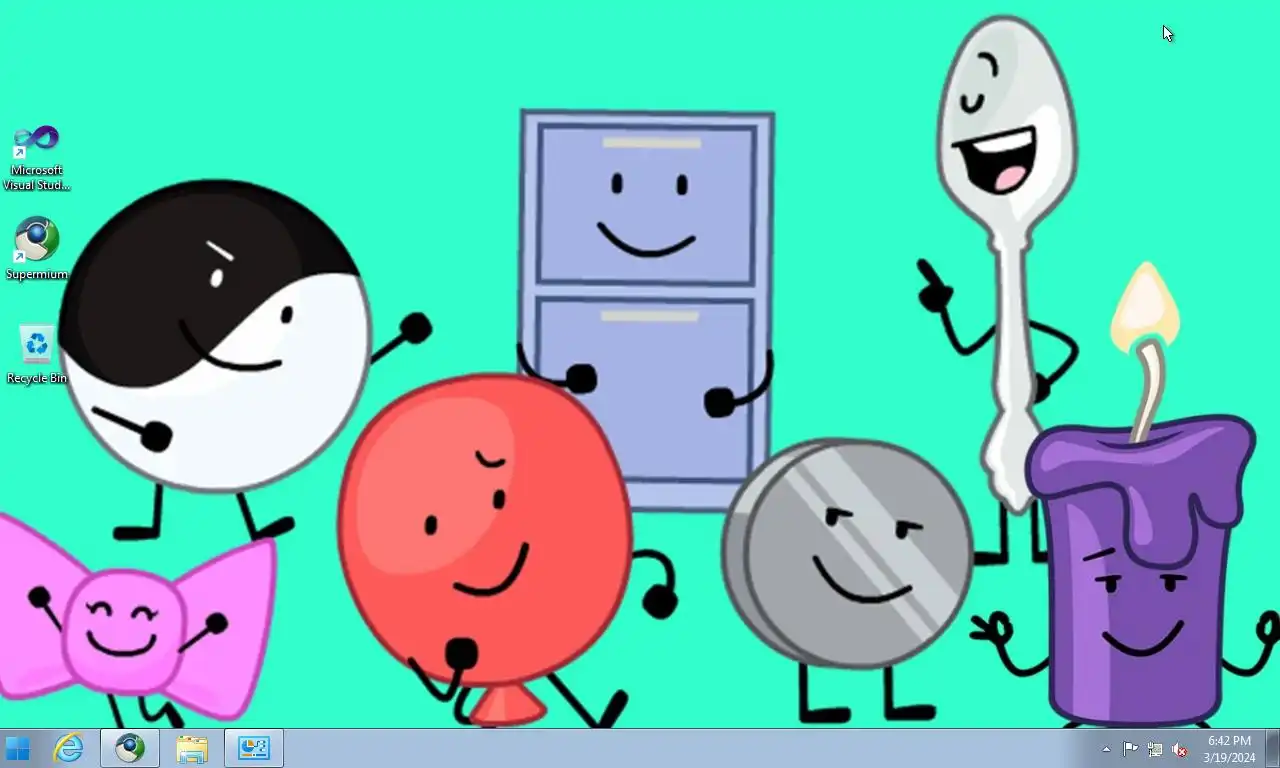Open the Action Center flag icon

click(x=1130, y=749)
